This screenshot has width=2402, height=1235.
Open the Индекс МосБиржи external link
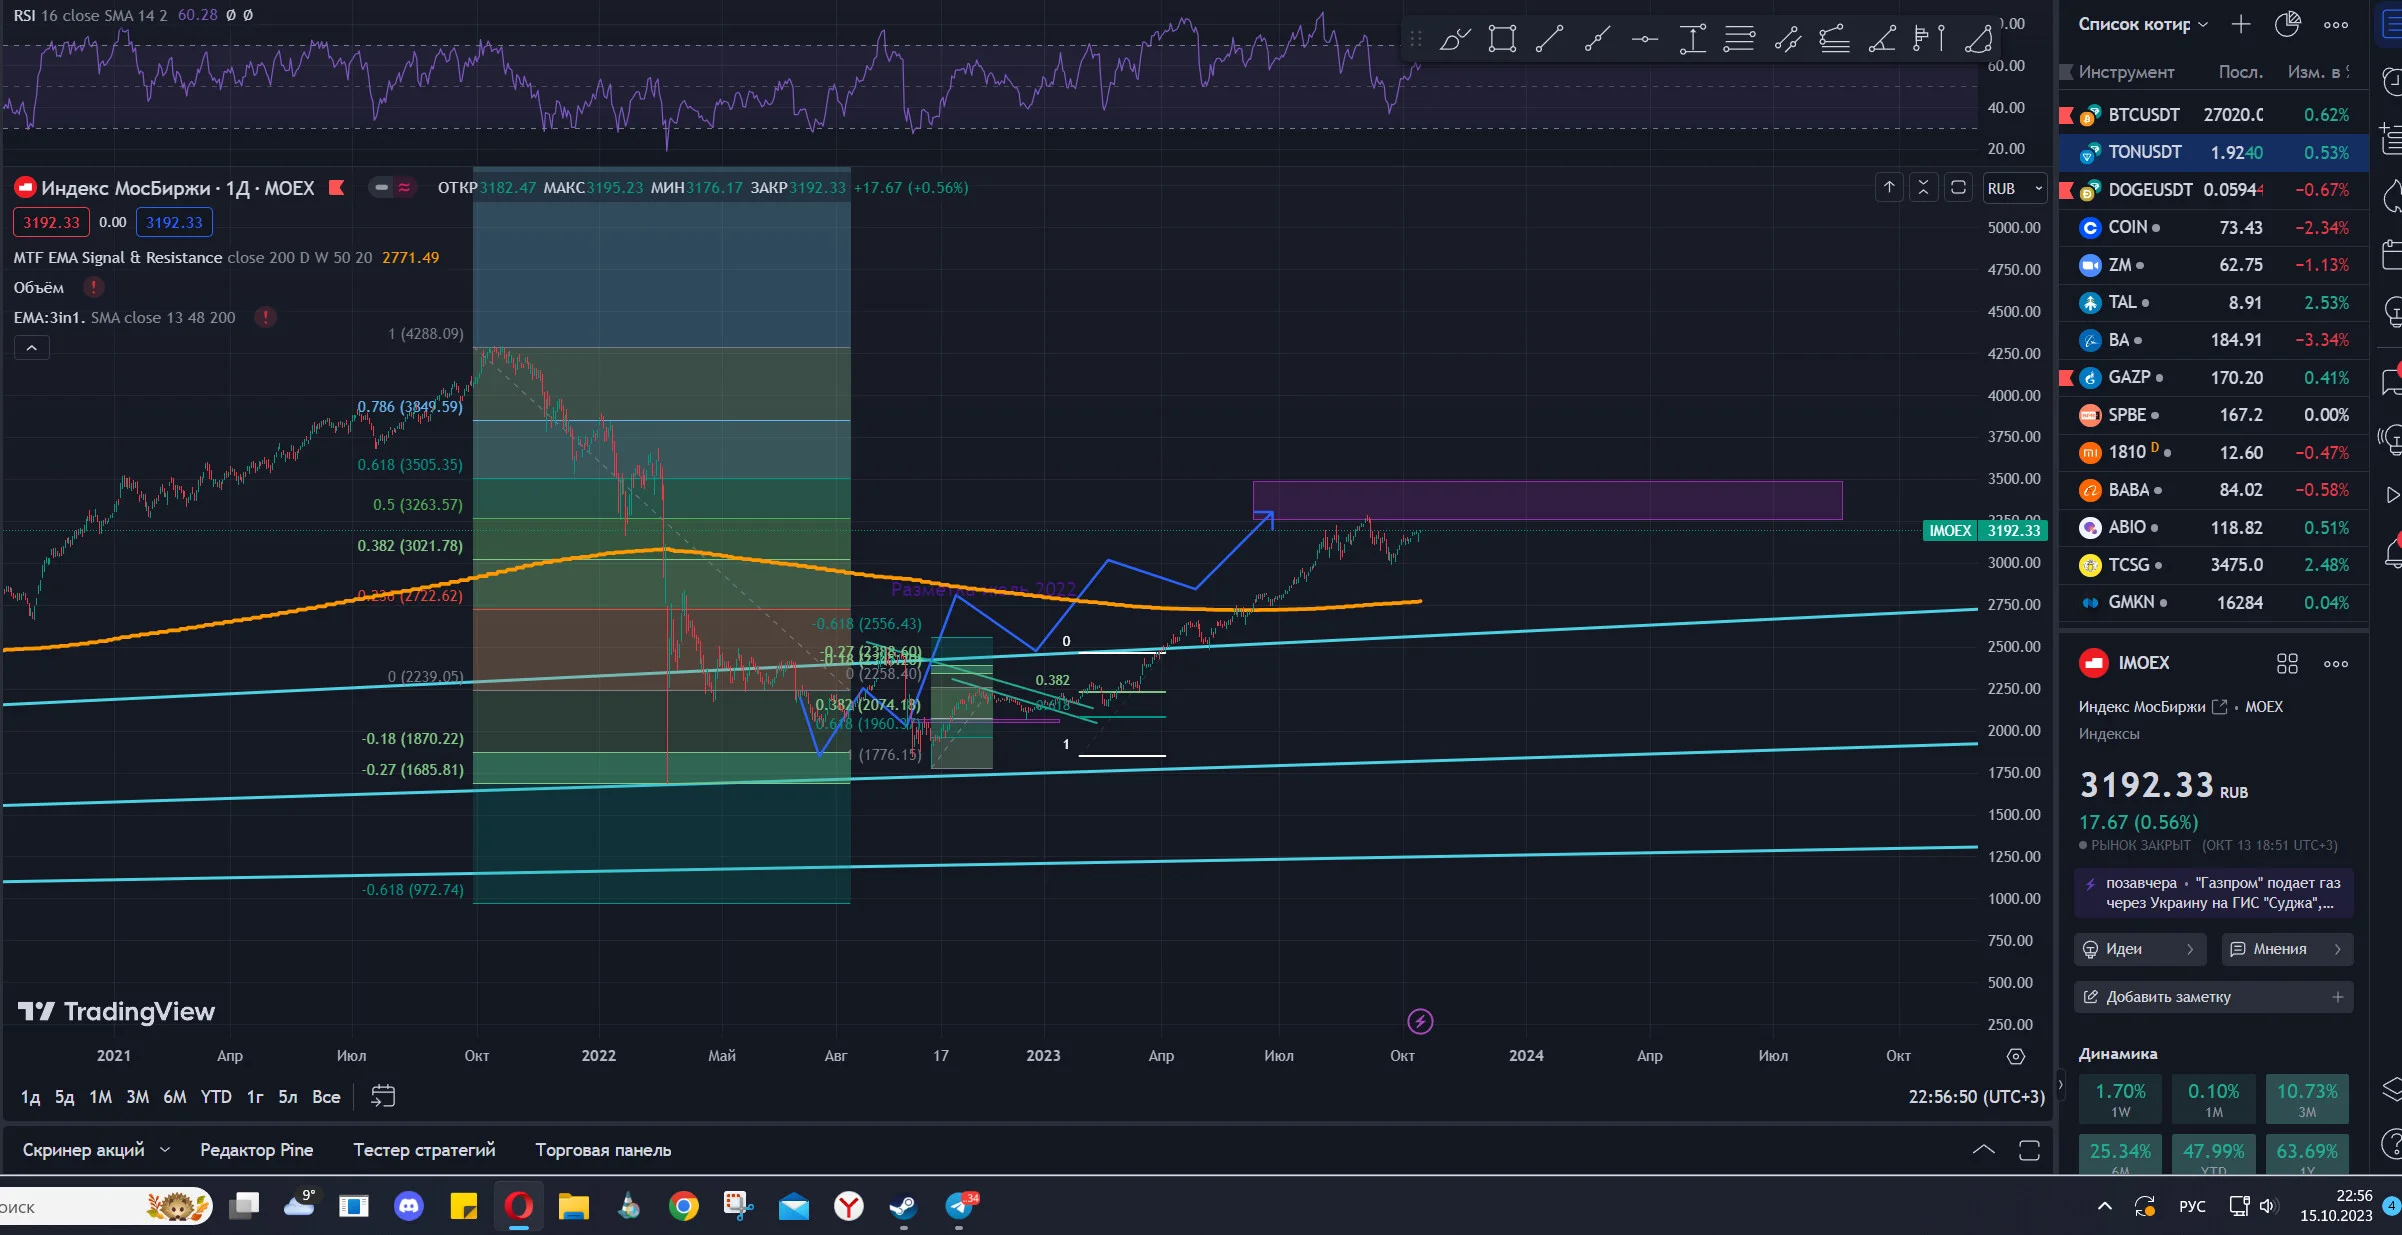pos(2219,707)
